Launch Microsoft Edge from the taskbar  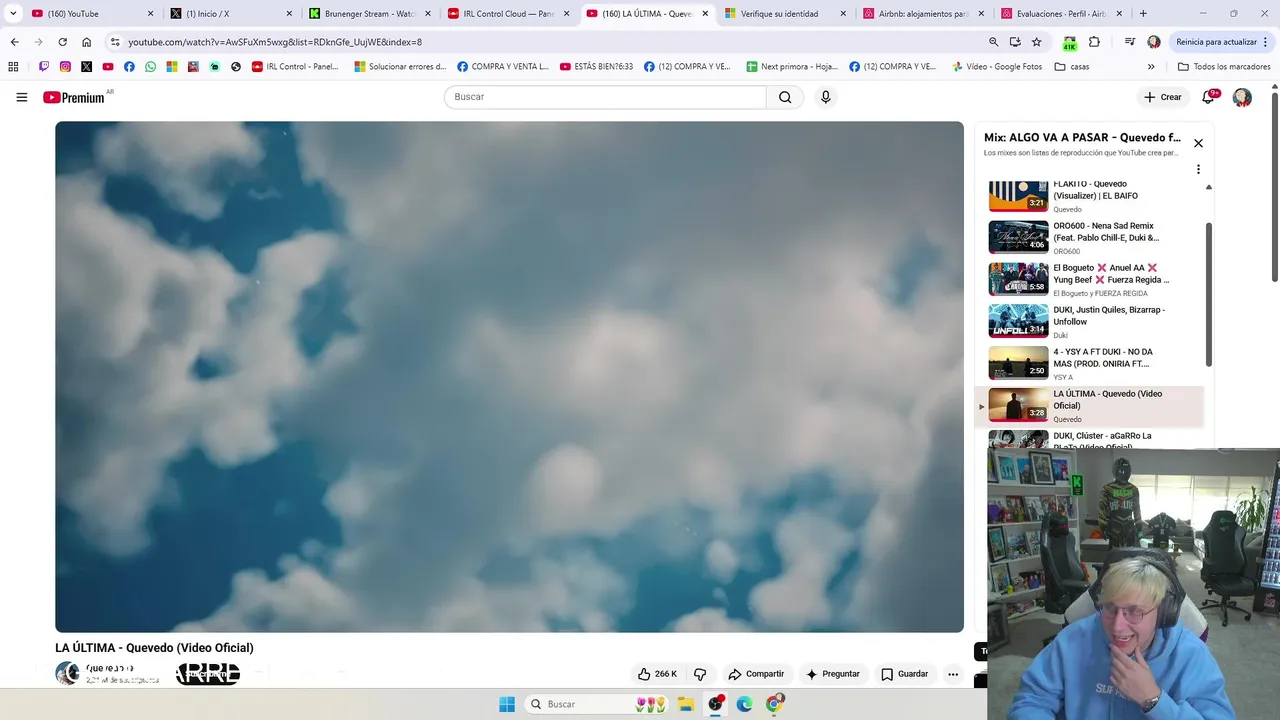(x=744, y=704)
